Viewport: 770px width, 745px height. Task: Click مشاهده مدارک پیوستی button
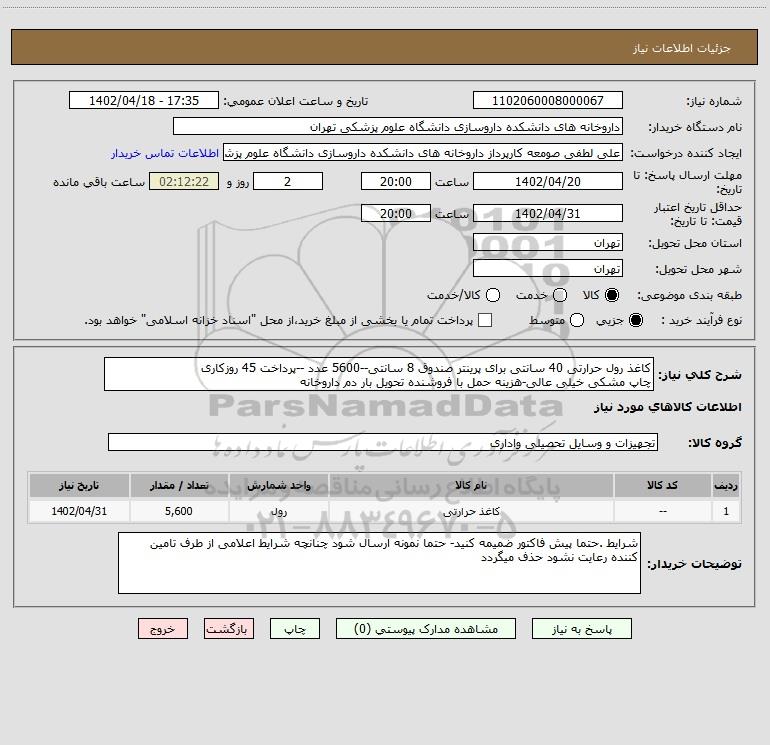point(426,629)
